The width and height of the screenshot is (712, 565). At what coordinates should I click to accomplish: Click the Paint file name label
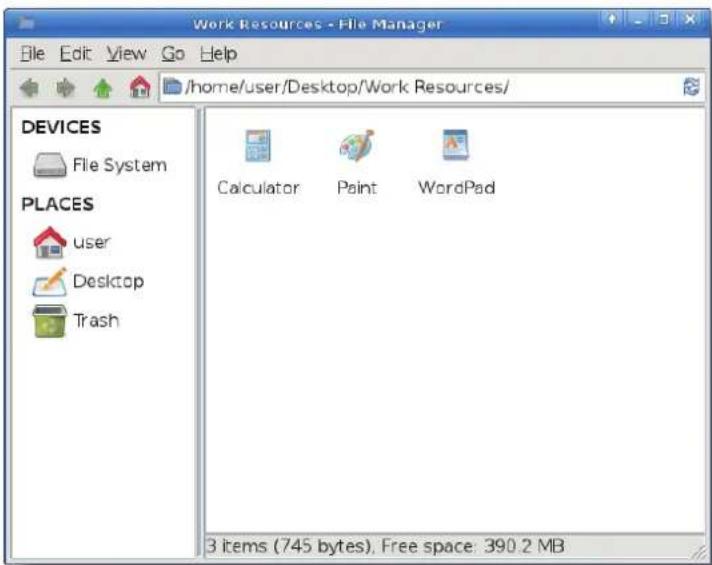pos(357,188)
